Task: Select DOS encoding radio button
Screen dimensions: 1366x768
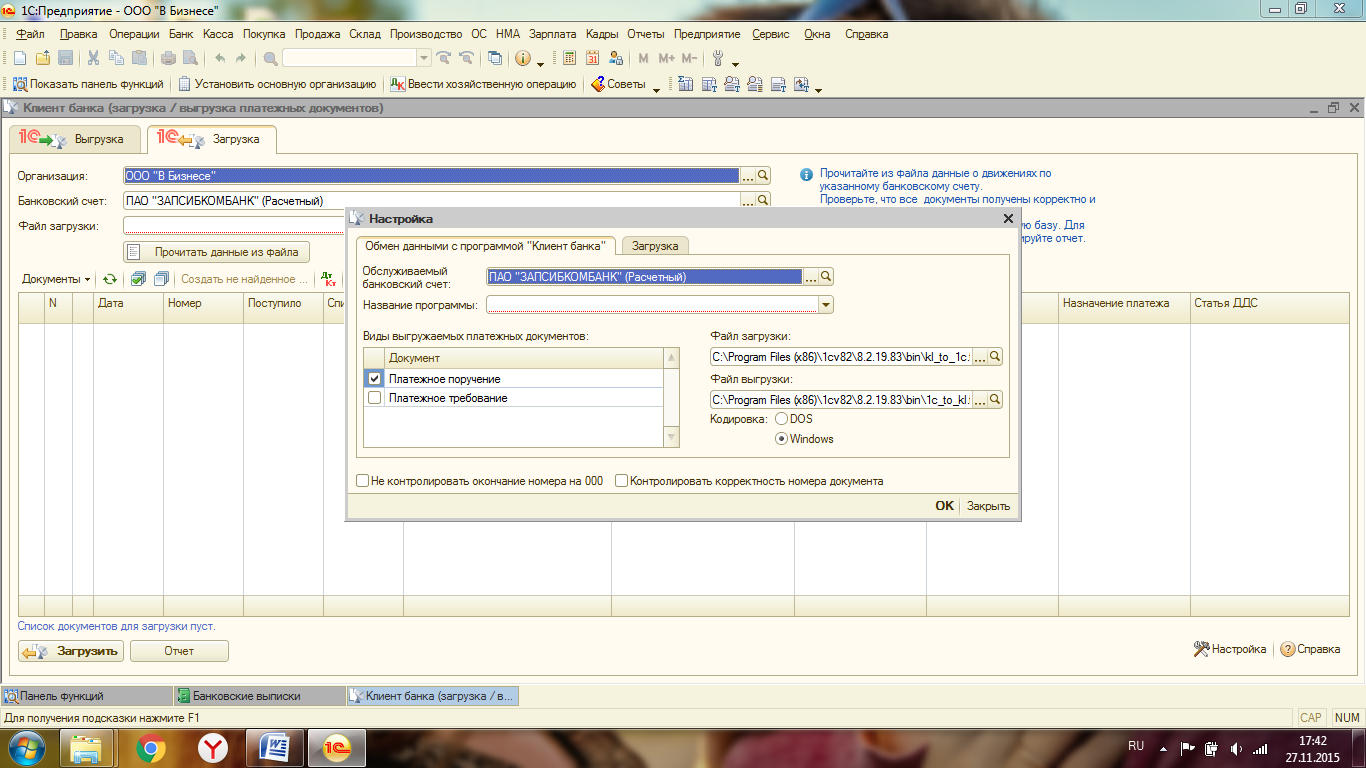Action: click(781, 419)
